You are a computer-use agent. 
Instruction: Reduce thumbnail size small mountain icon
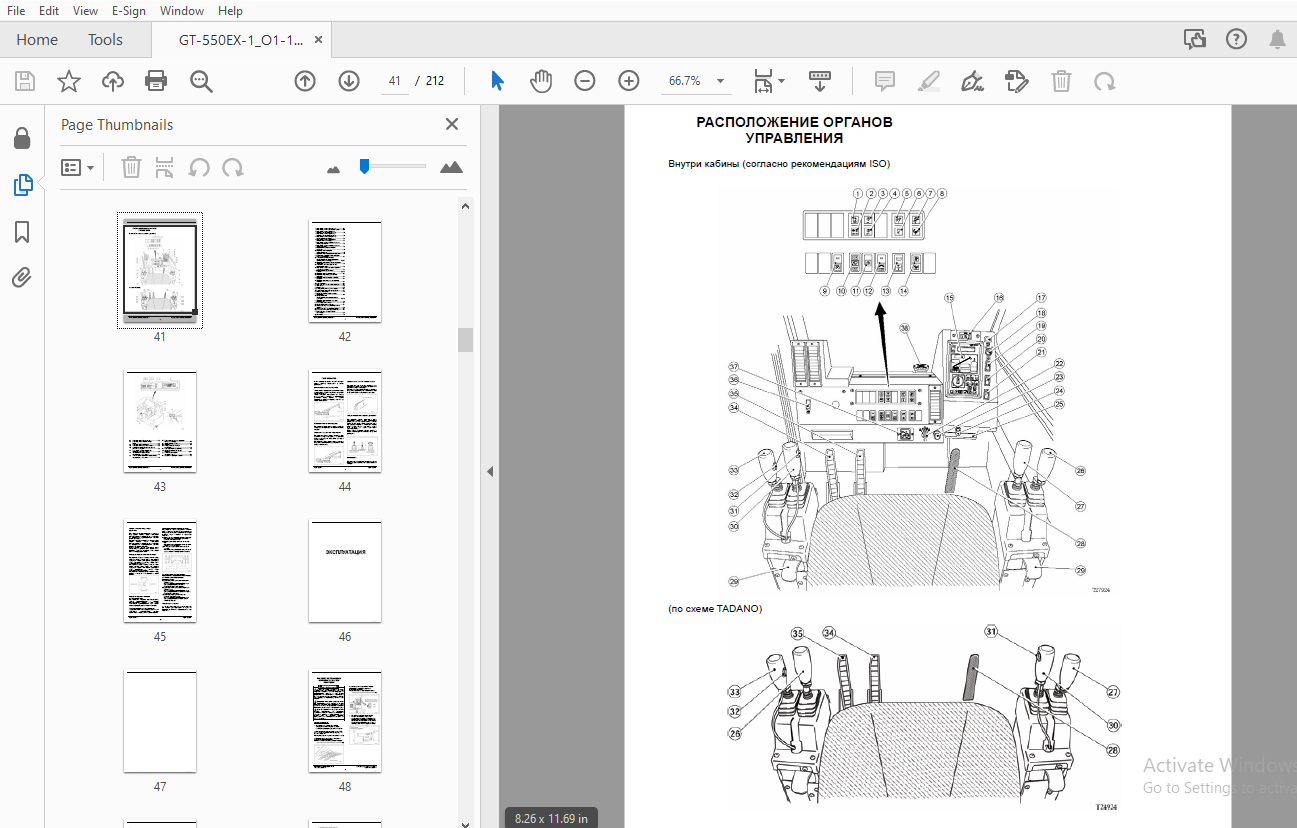pos(334,169)
